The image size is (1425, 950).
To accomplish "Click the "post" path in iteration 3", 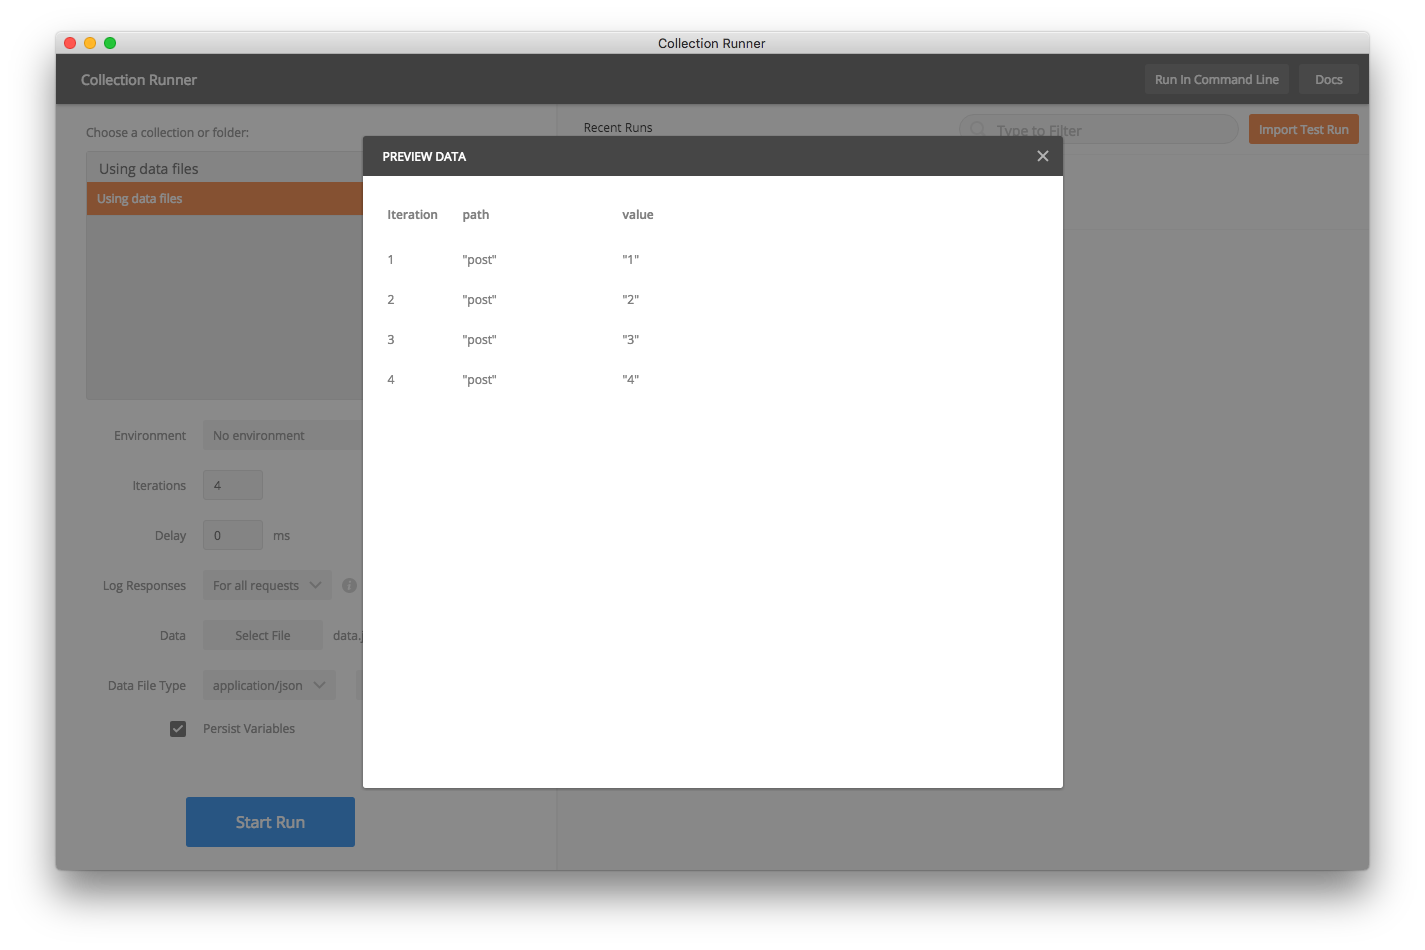I will [479, 340].
